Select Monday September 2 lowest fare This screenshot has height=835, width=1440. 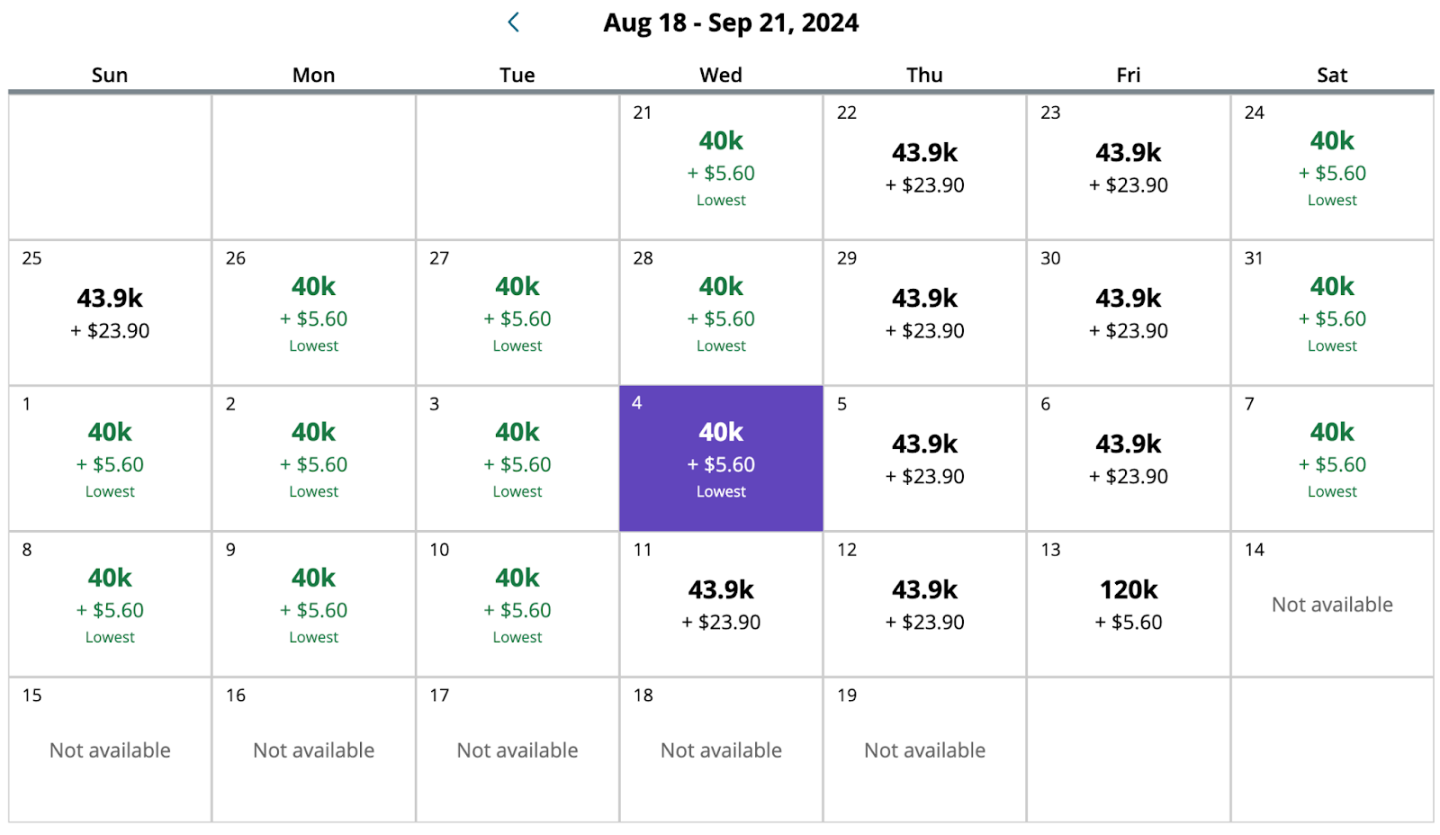[x=314, y=458]
